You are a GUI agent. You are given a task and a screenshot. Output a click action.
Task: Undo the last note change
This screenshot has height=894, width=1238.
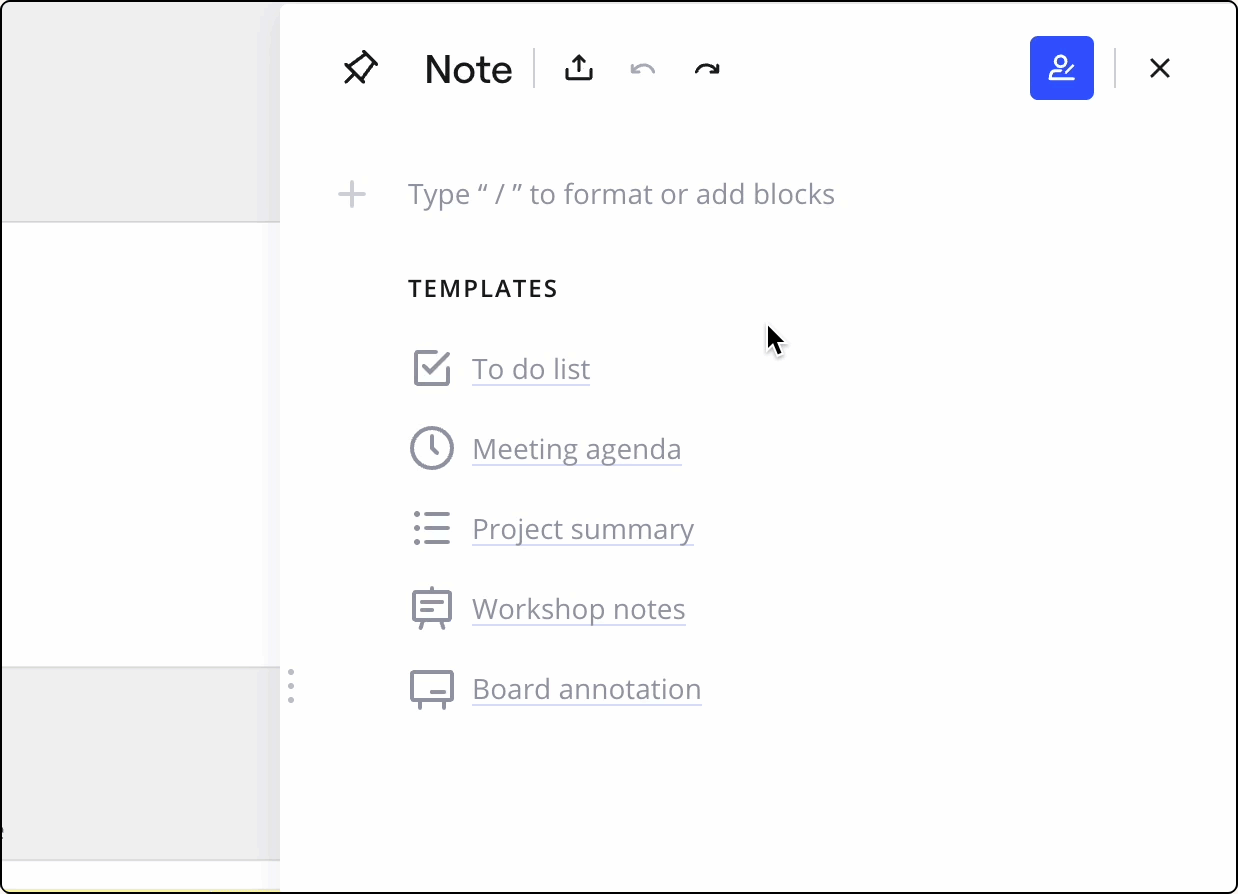[642, 69]
